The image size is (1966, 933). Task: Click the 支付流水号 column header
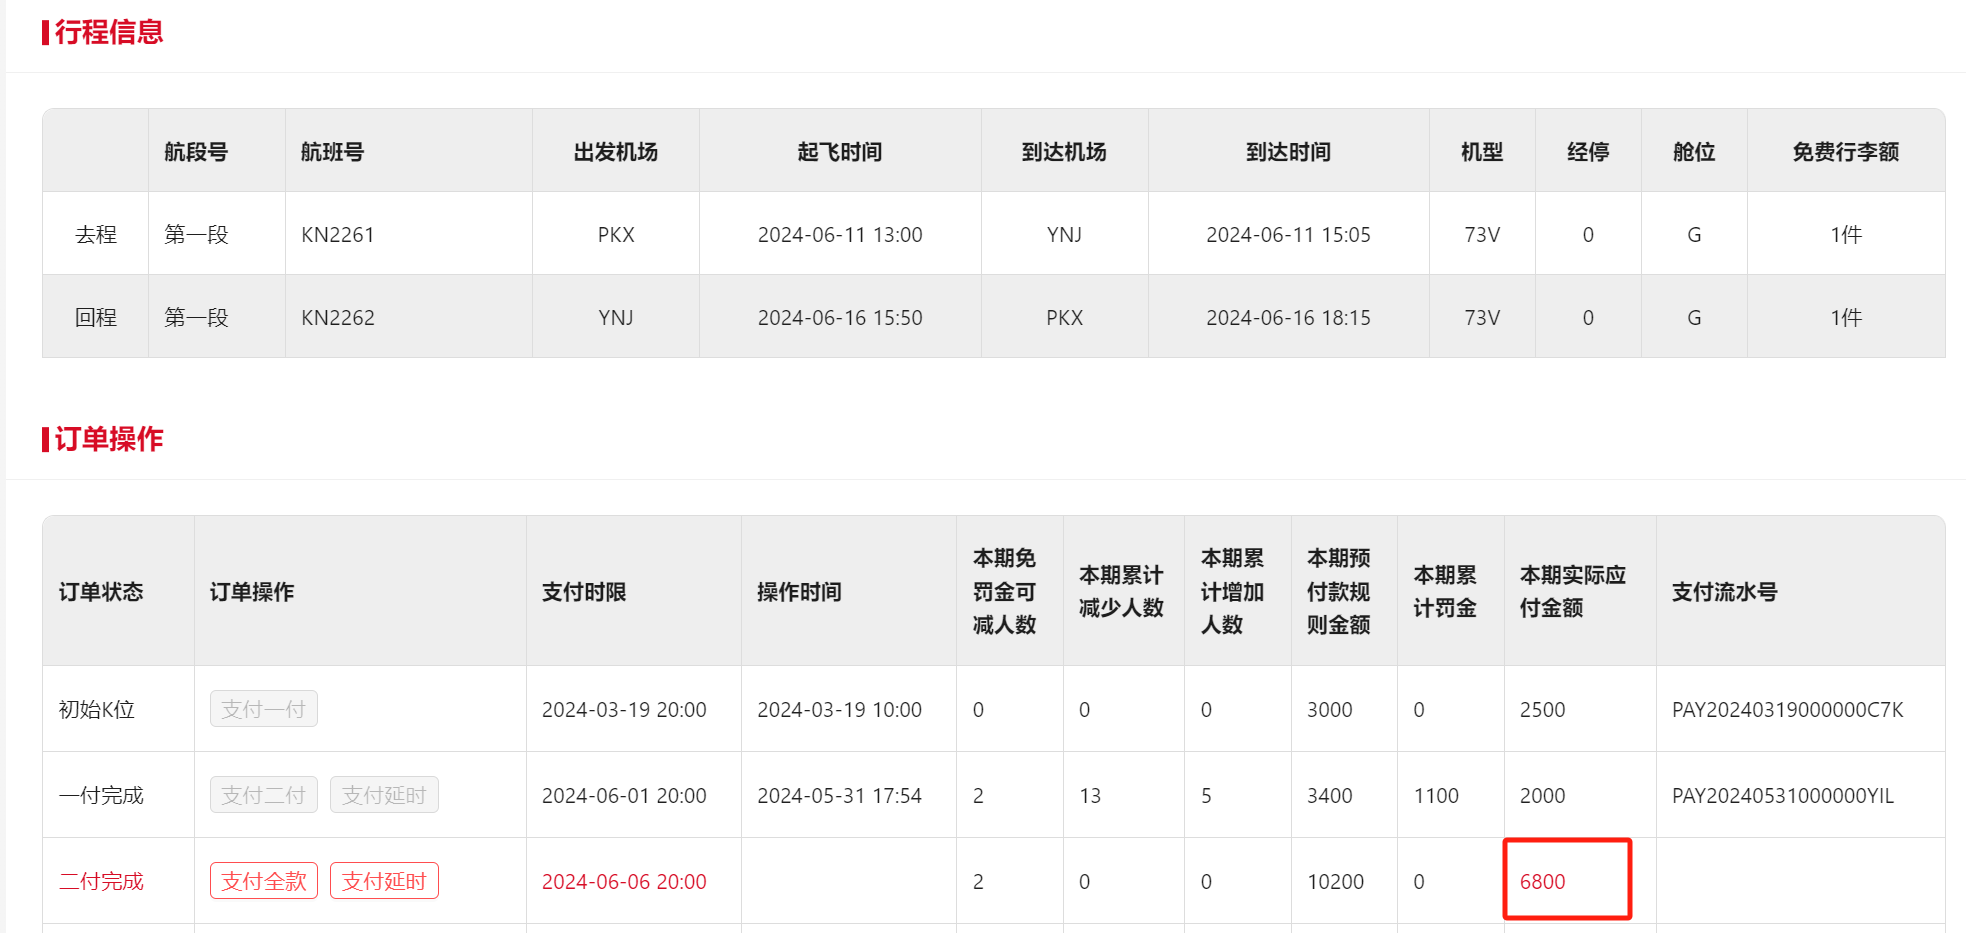pos(1724,592)
